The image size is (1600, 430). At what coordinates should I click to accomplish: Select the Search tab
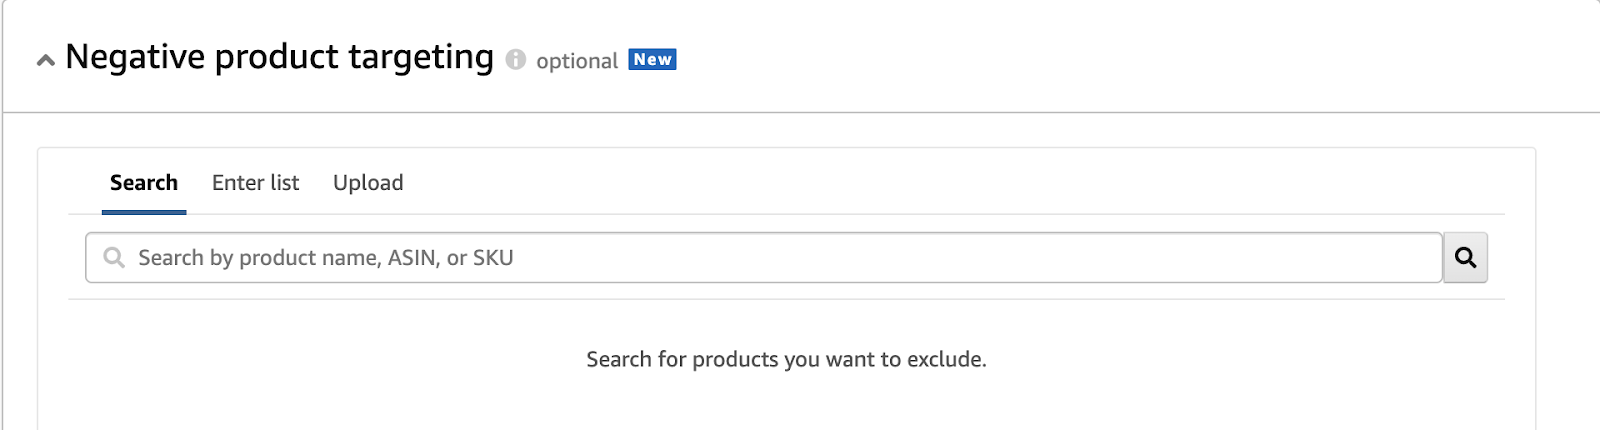click(x=144, y=183)
